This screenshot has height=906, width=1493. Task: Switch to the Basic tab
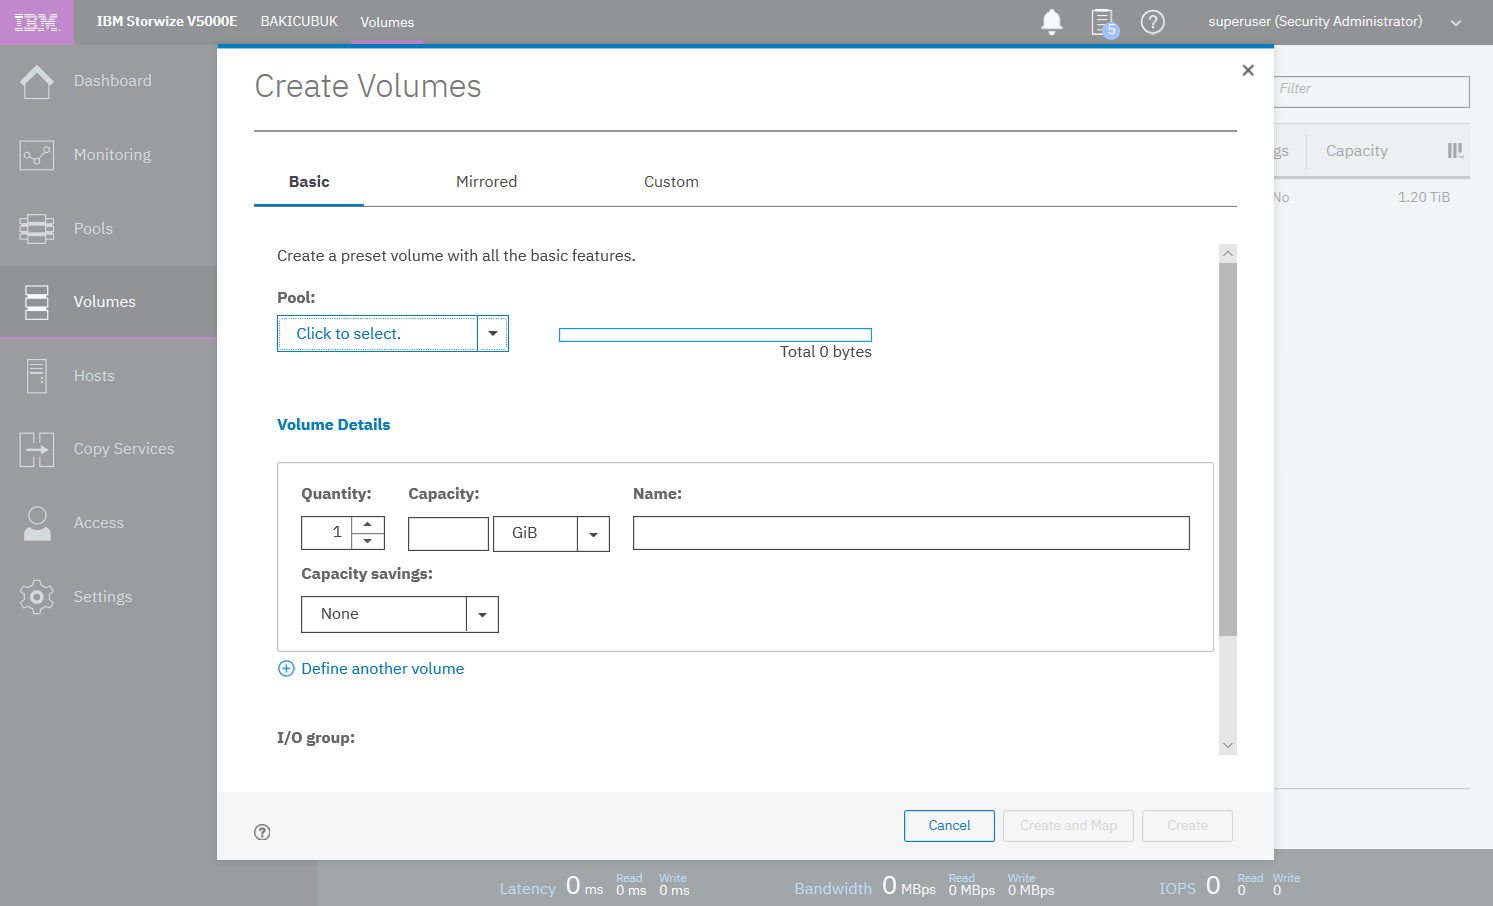coord(309,182)
